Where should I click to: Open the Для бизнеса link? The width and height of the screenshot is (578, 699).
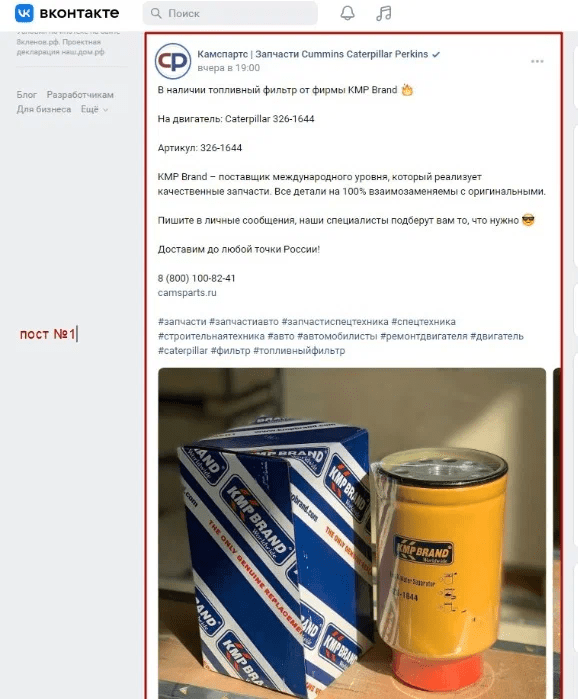click(x=44, y=109)
